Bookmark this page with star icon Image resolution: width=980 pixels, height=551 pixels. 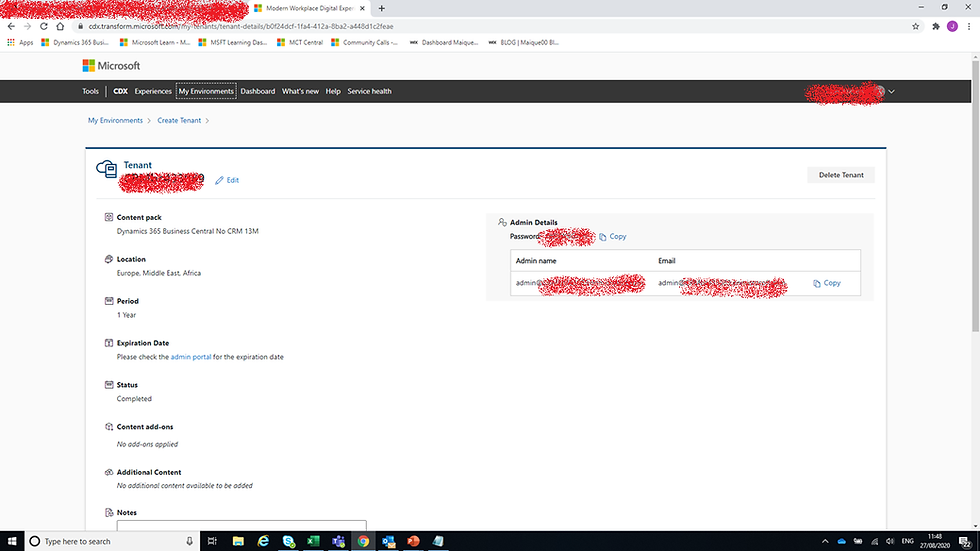[x=916, y=26]
